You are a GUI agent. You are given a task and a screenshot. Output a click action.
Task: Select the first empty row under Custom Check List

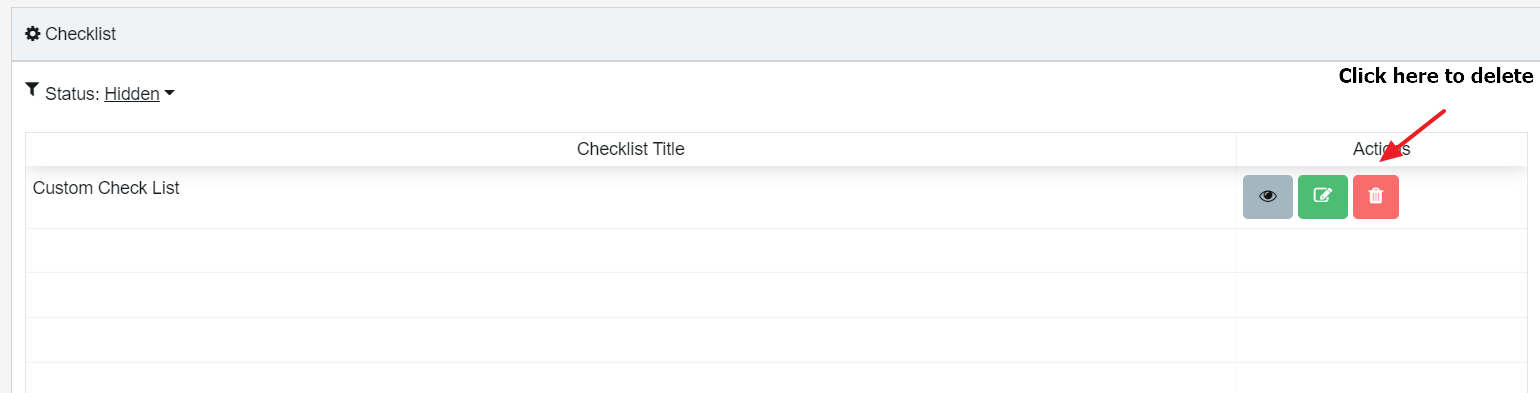(x=776, y=250)
